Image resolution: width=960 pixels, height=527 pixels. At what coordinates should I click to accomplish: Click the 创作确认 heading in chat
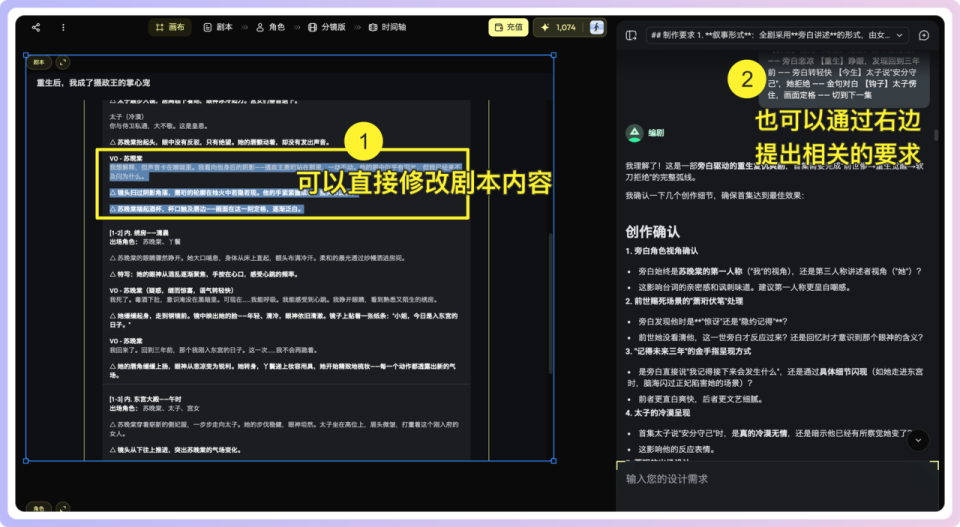(652, 232)
